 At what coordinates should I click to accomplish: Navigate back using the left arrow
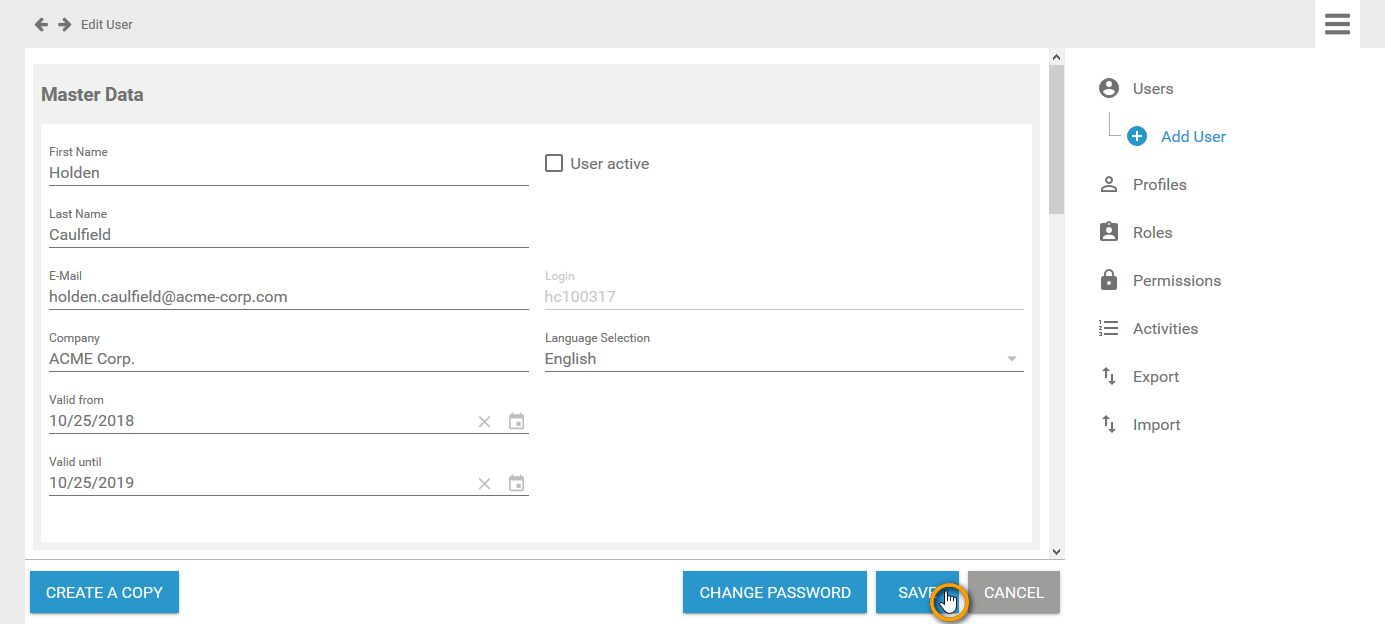click(x=41, y=24)
